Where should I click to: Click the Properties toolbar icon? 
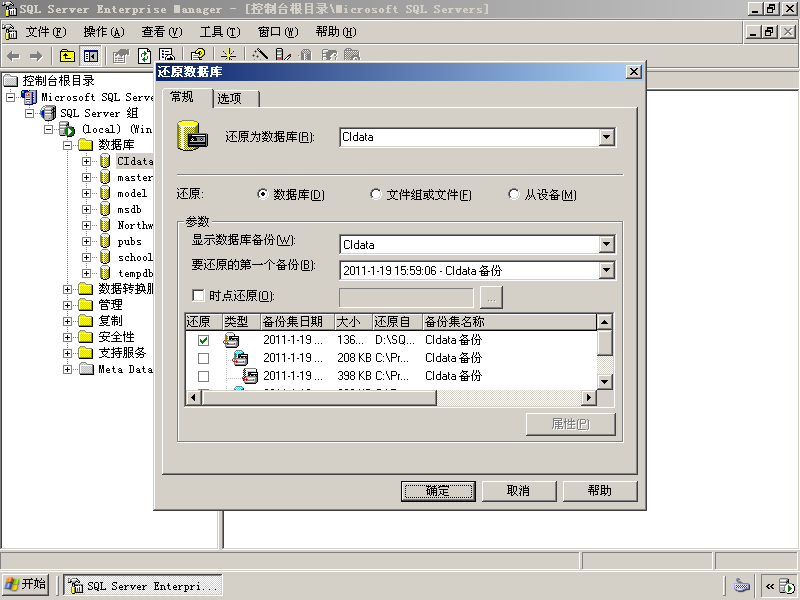[x=121, y=56]
